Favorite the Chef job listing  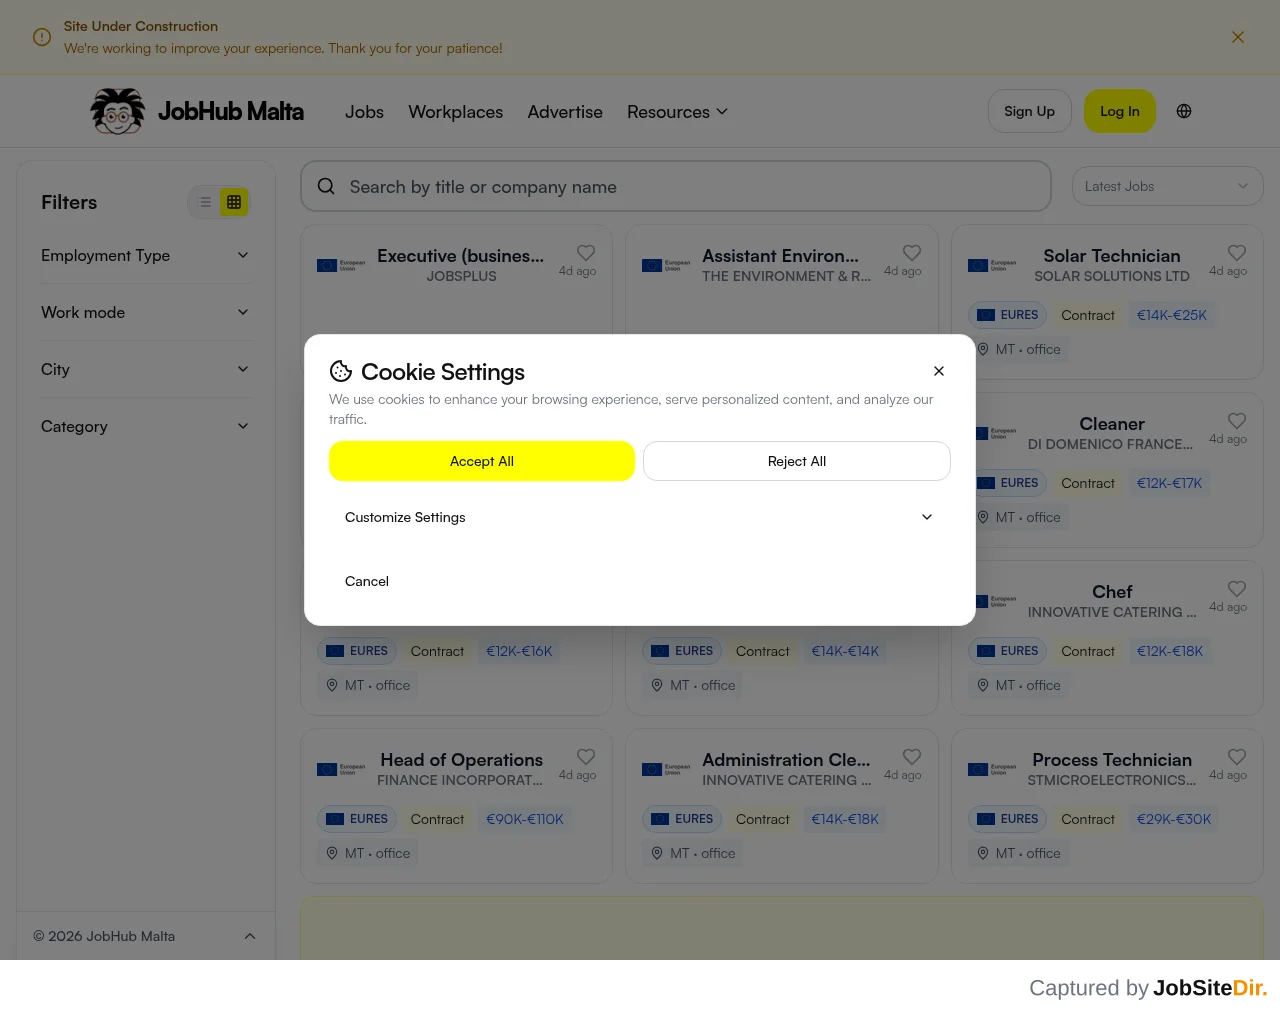pyautogui.click(x=1237, y=589)
